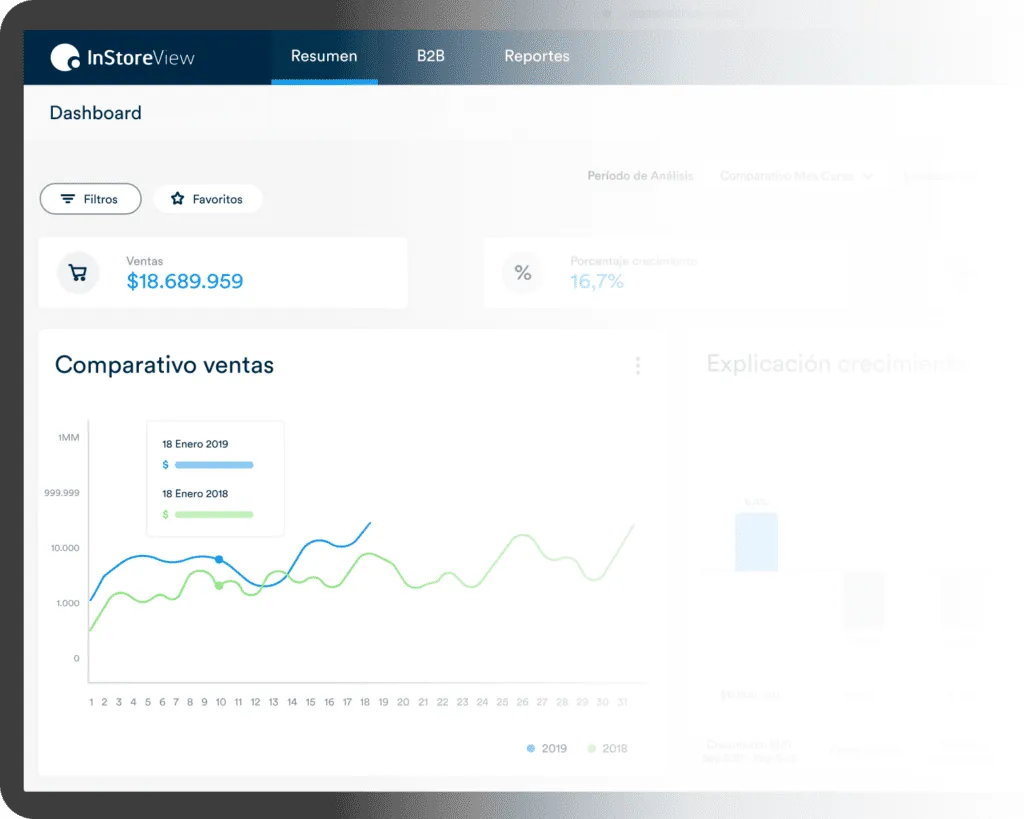Click '18 Enero 2018' tooltip label
Screen dimensions: 1024x819
click(195, 494)
